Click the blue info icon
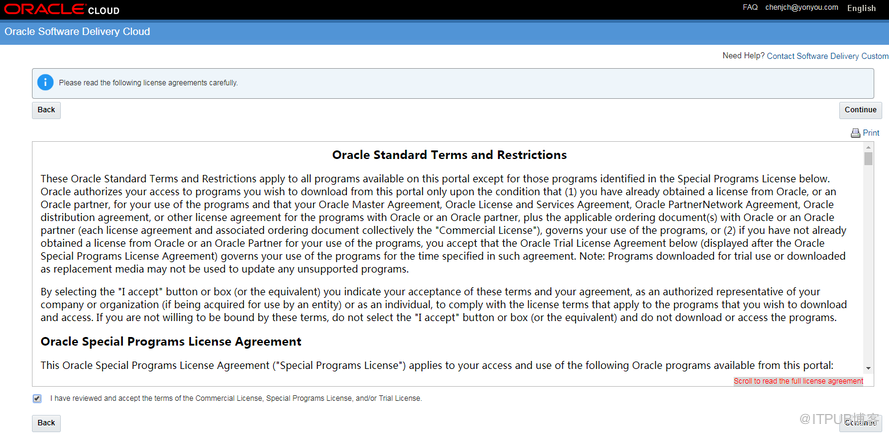 point(45,83)
